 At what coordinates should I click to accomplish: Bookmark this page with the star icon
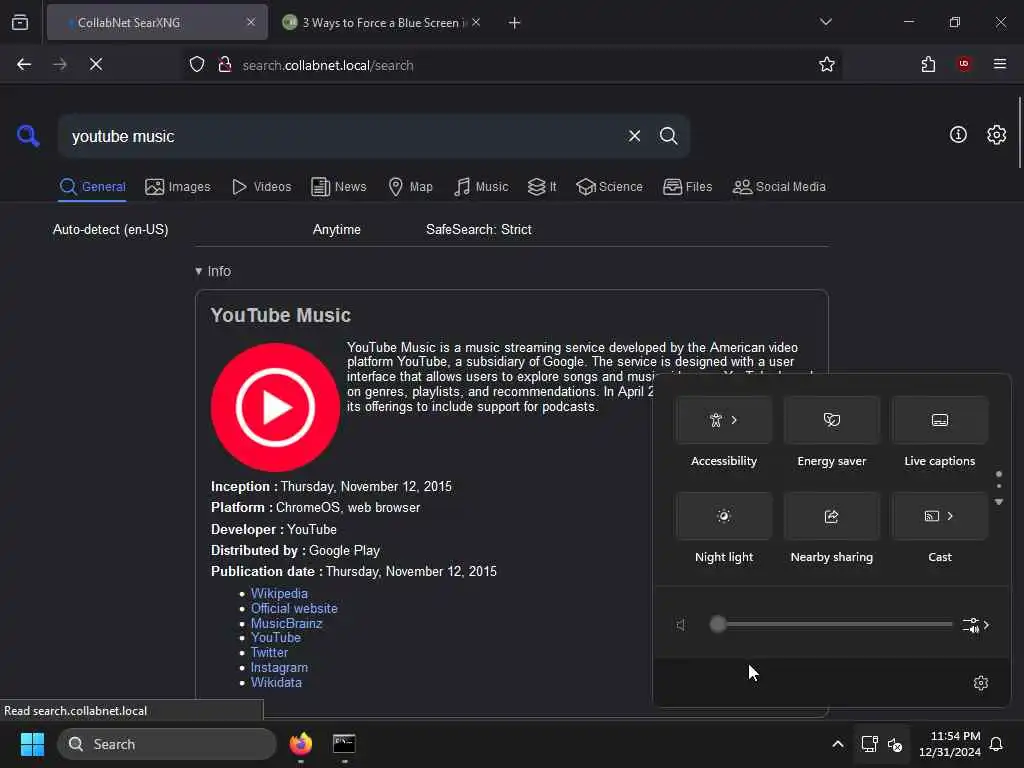(x=826, y=64)
